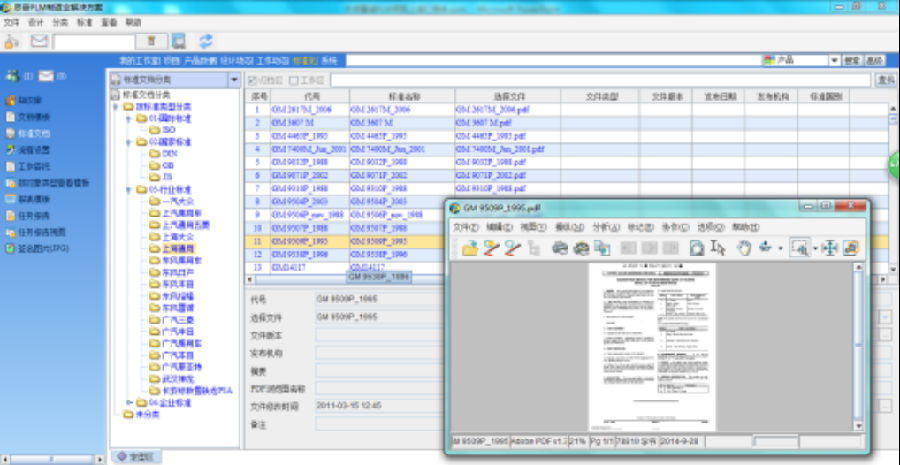Select the ISO folder in the tree

[x=168, y=130]
